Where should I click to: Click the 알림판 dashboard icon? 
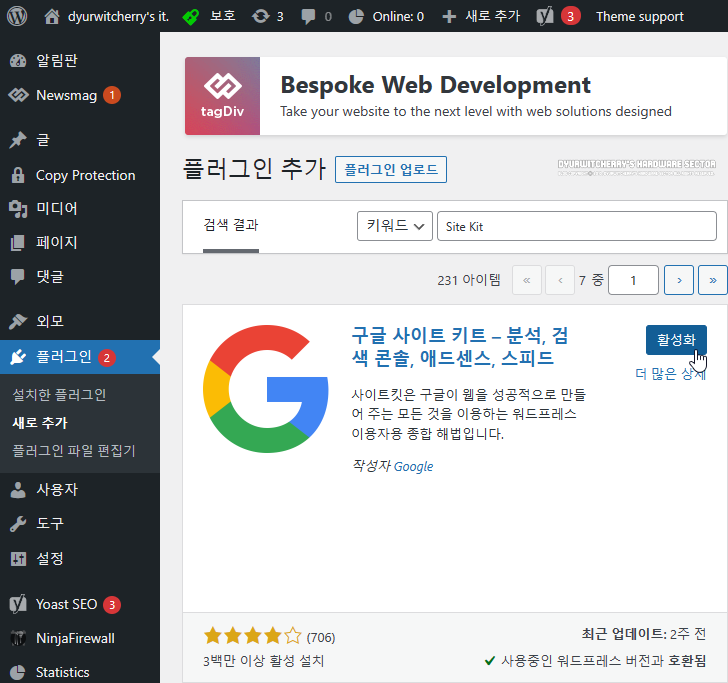[18, 61]
